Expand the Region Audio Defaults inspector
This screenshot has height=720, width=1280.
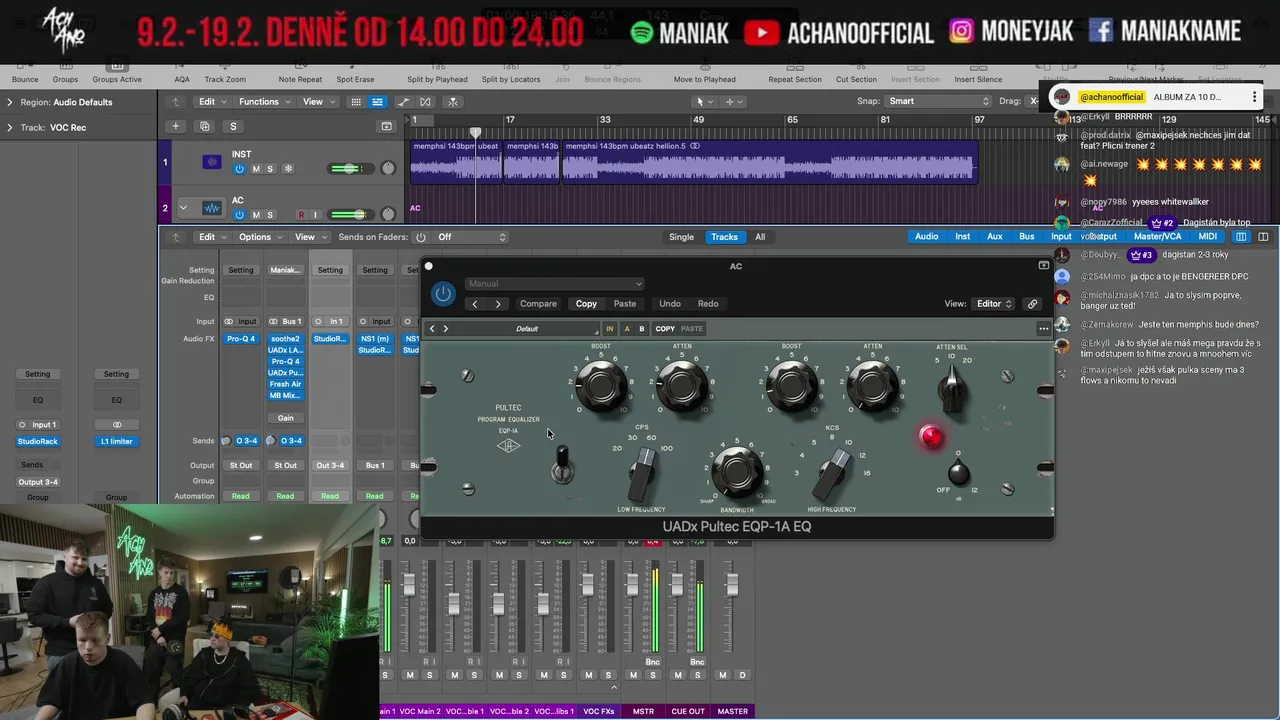(10, 102)
